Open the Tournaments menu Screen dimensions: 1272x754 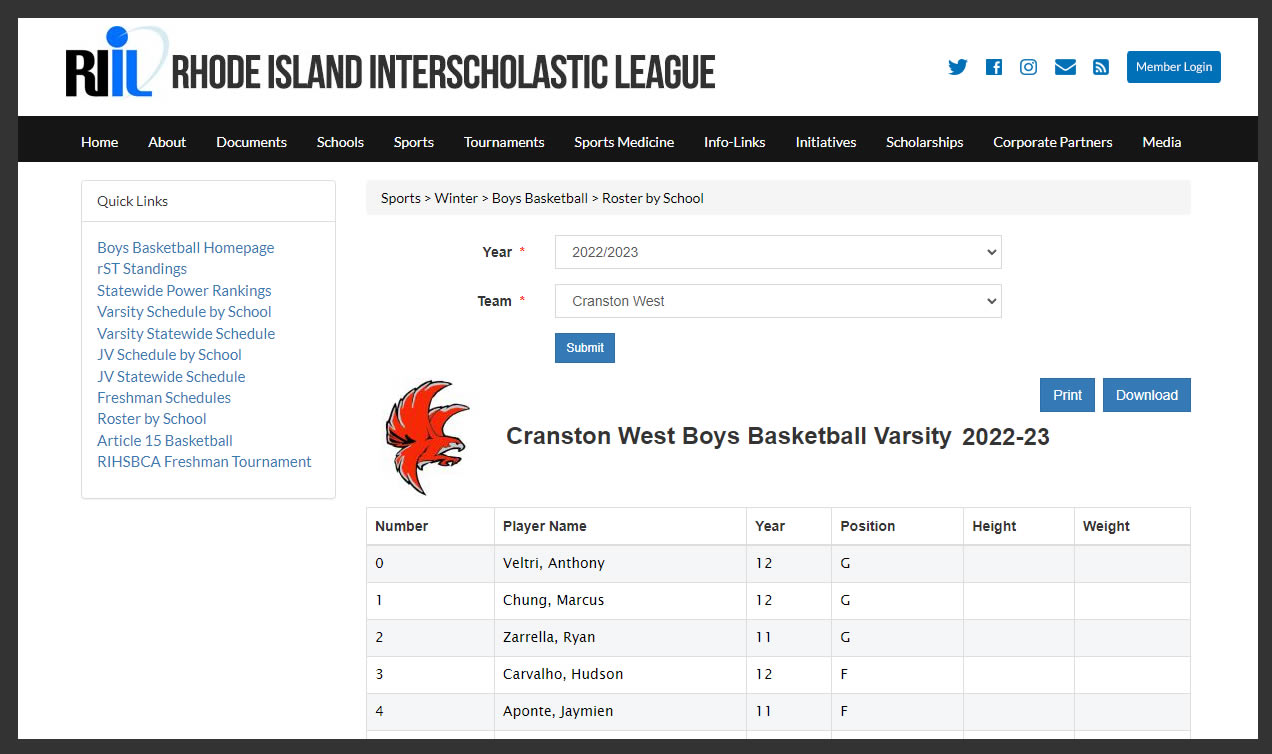click(x=504, y=142)
